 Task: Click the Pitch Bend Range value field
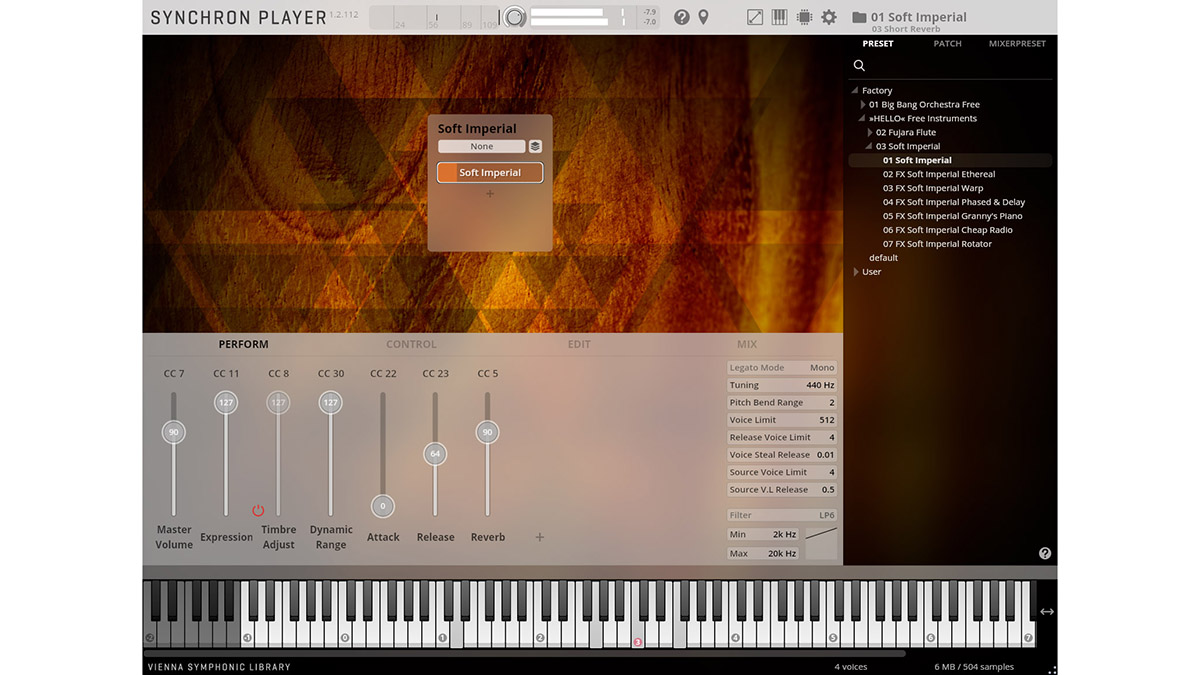[x=782, y=403]
